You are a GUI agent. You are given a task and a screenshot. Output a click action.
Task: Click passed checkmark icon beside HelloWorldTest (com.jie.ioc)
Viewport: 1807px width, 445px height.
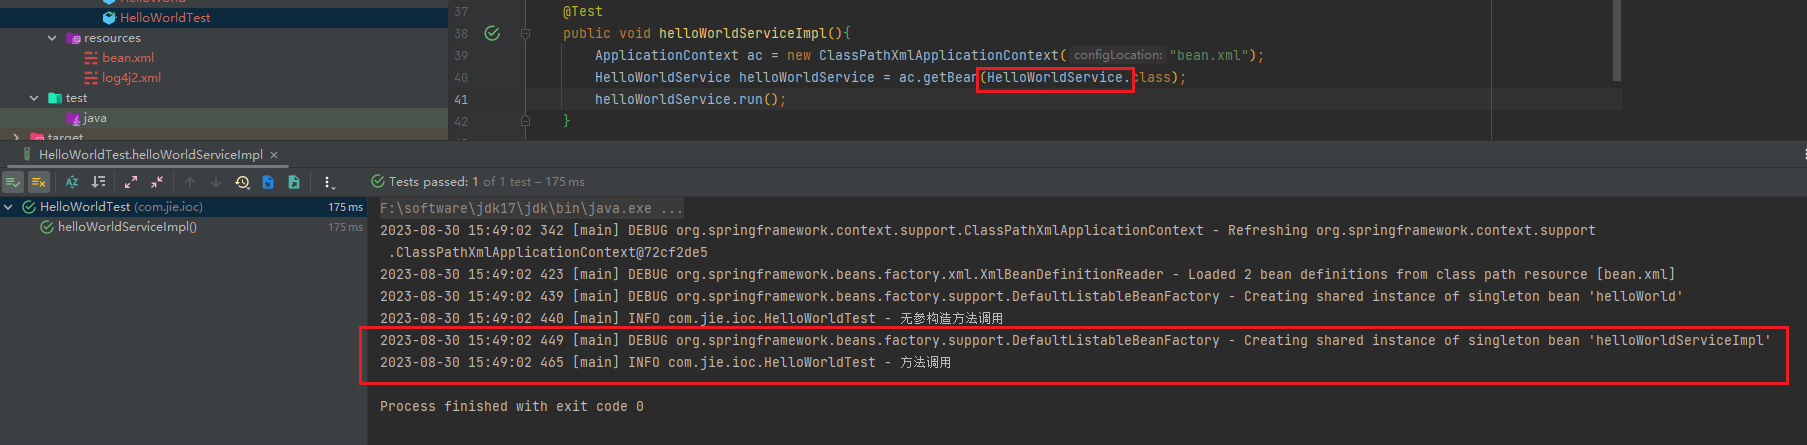click(x=29, y=207)
